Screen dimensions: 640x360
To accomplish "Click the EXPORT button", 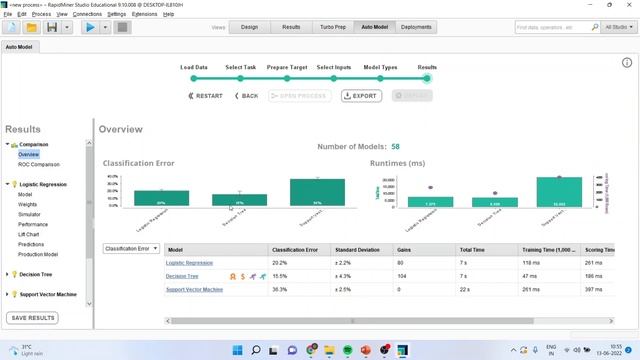I will click(x=361, y=96).
